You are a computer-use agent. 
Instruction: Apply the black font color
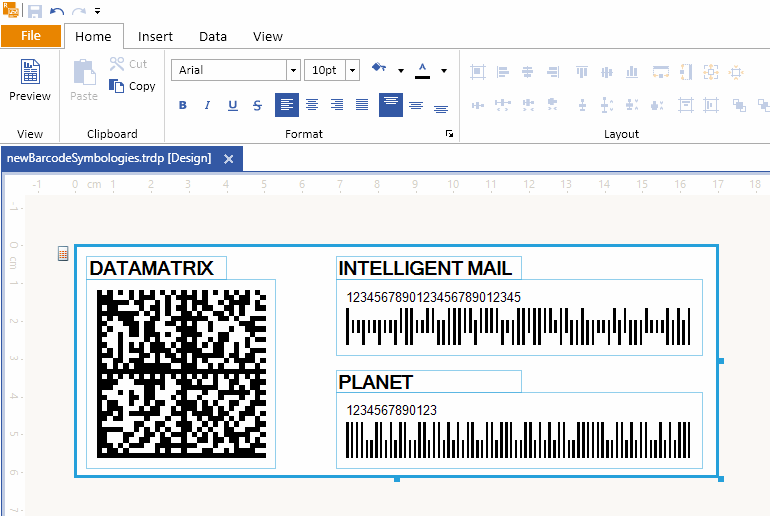[422, 70]
